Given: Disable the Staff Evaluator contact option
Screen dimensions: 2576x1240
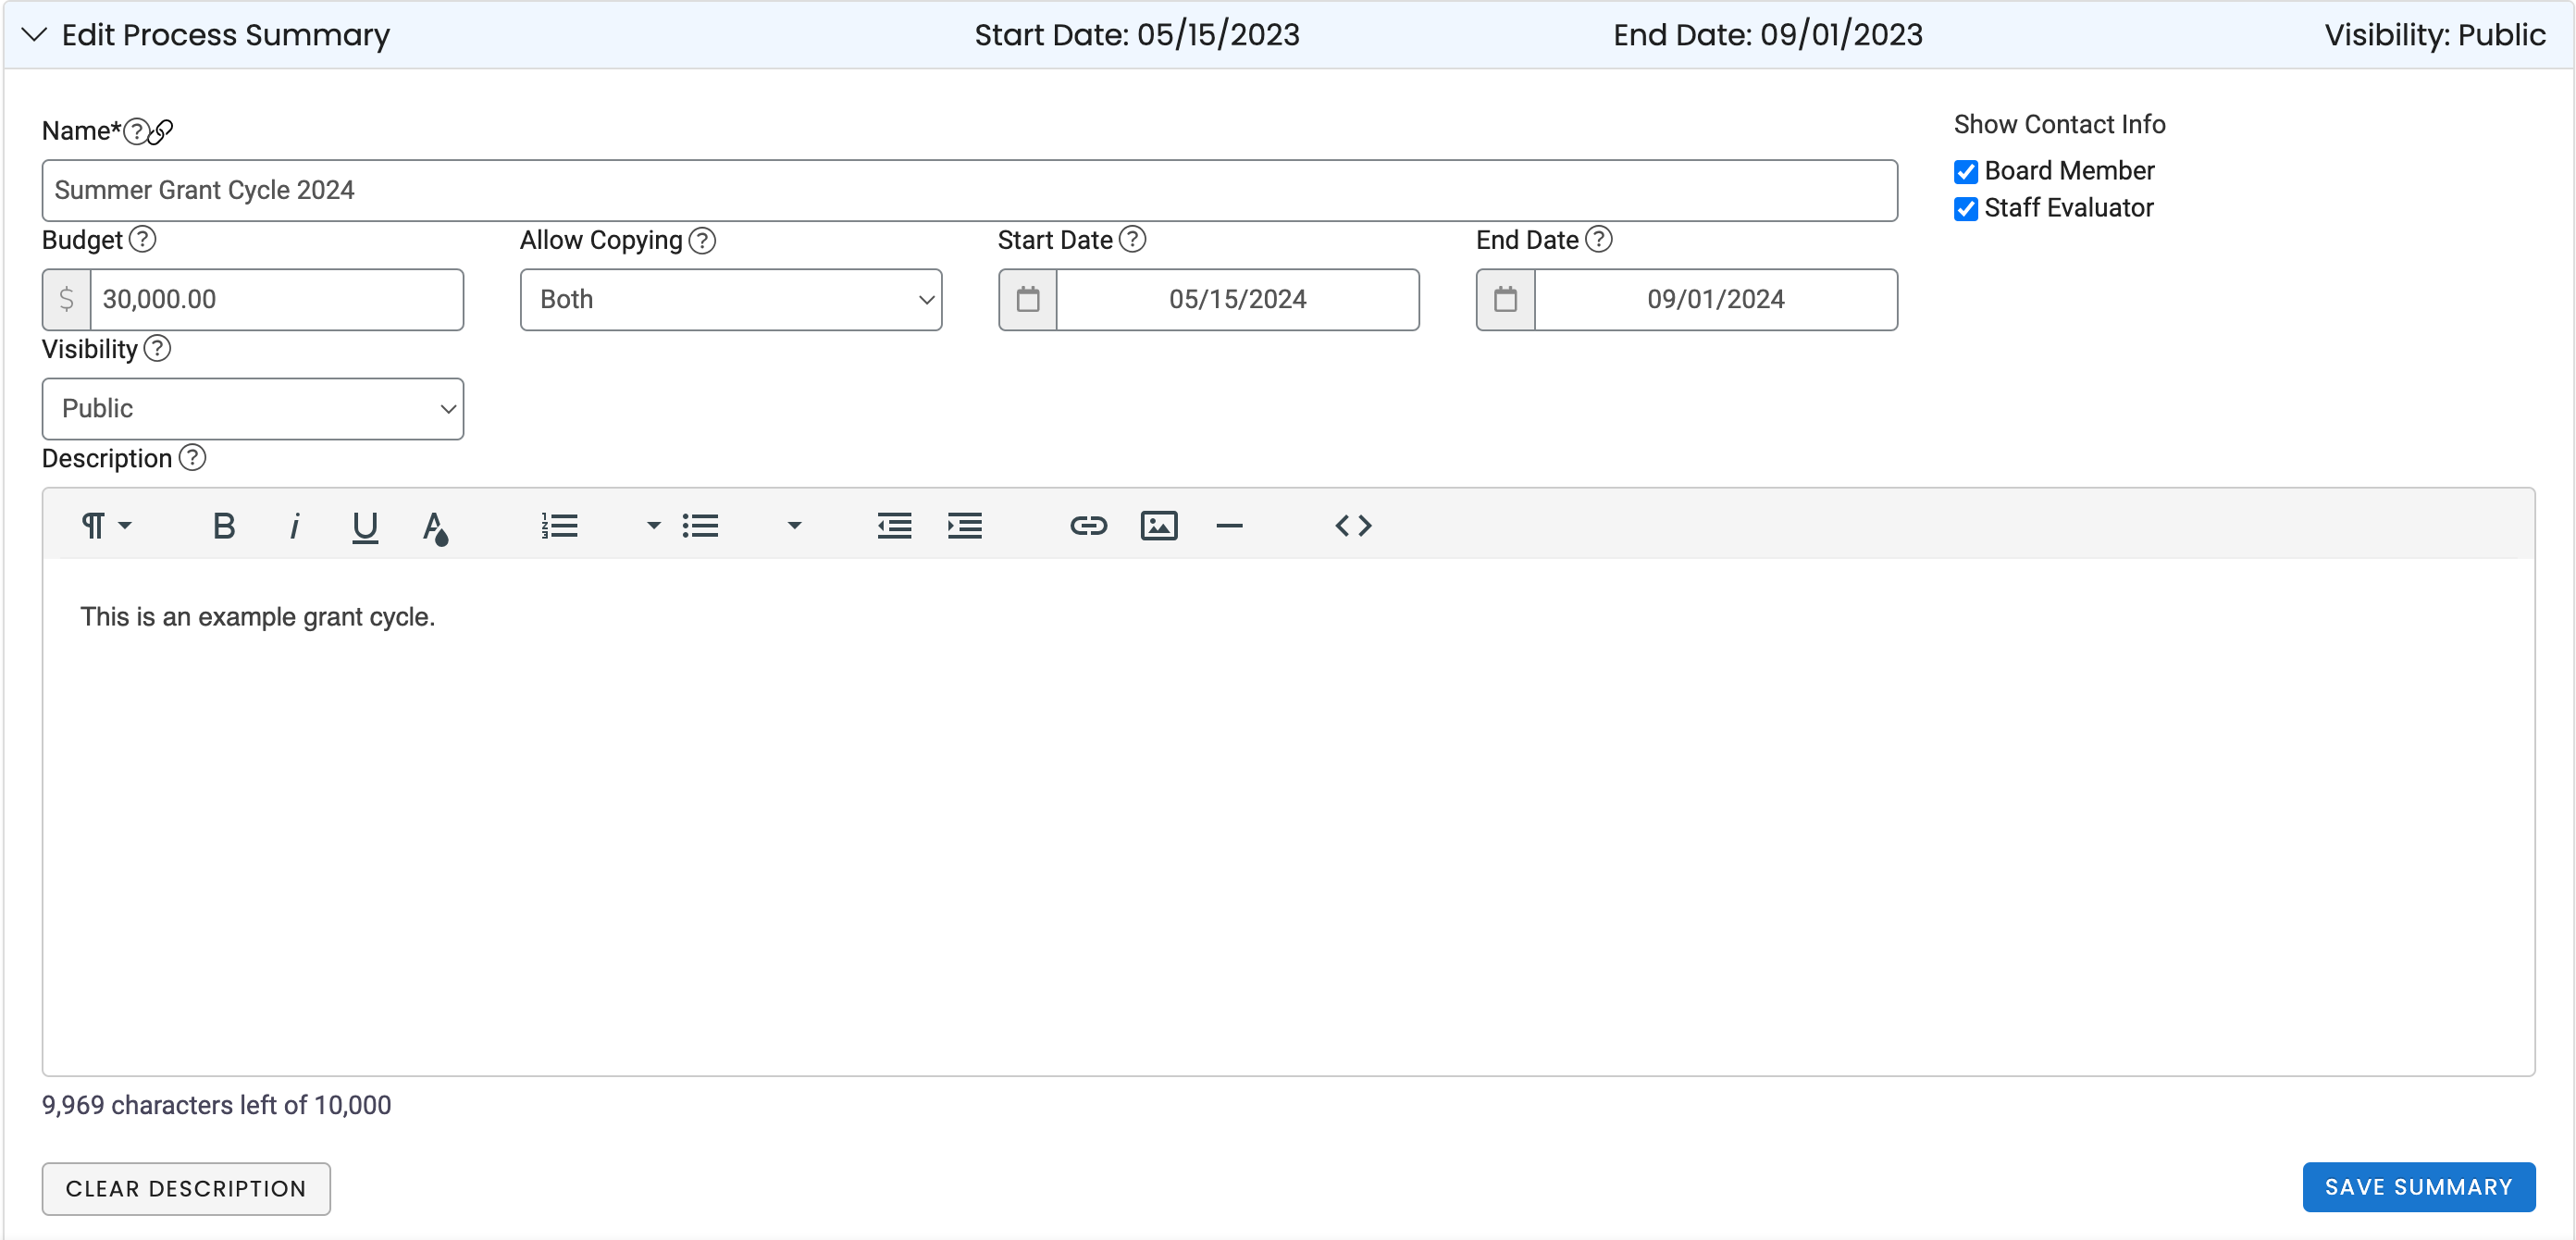Looking at the screenshot, I should [1966, 209].
